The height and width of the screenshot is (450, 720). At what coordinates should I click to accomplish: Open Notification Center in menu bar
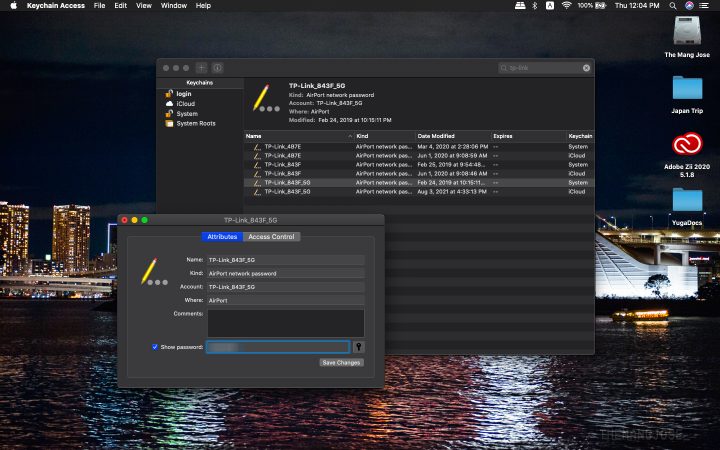[x=703, y=6]
